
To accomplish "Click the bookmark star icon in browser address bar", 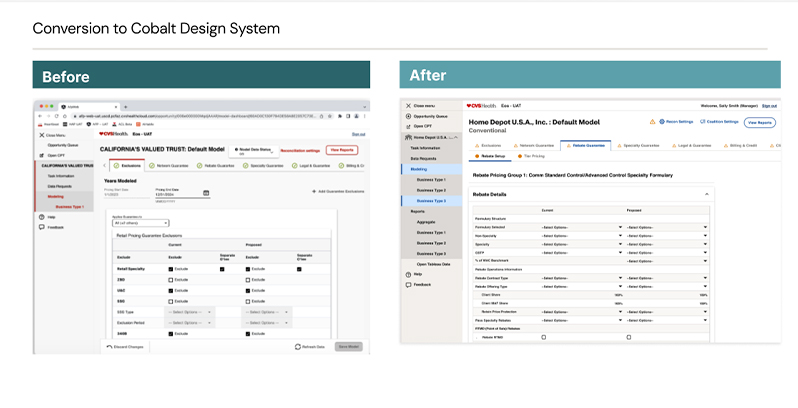I will [x=330, y=116].
